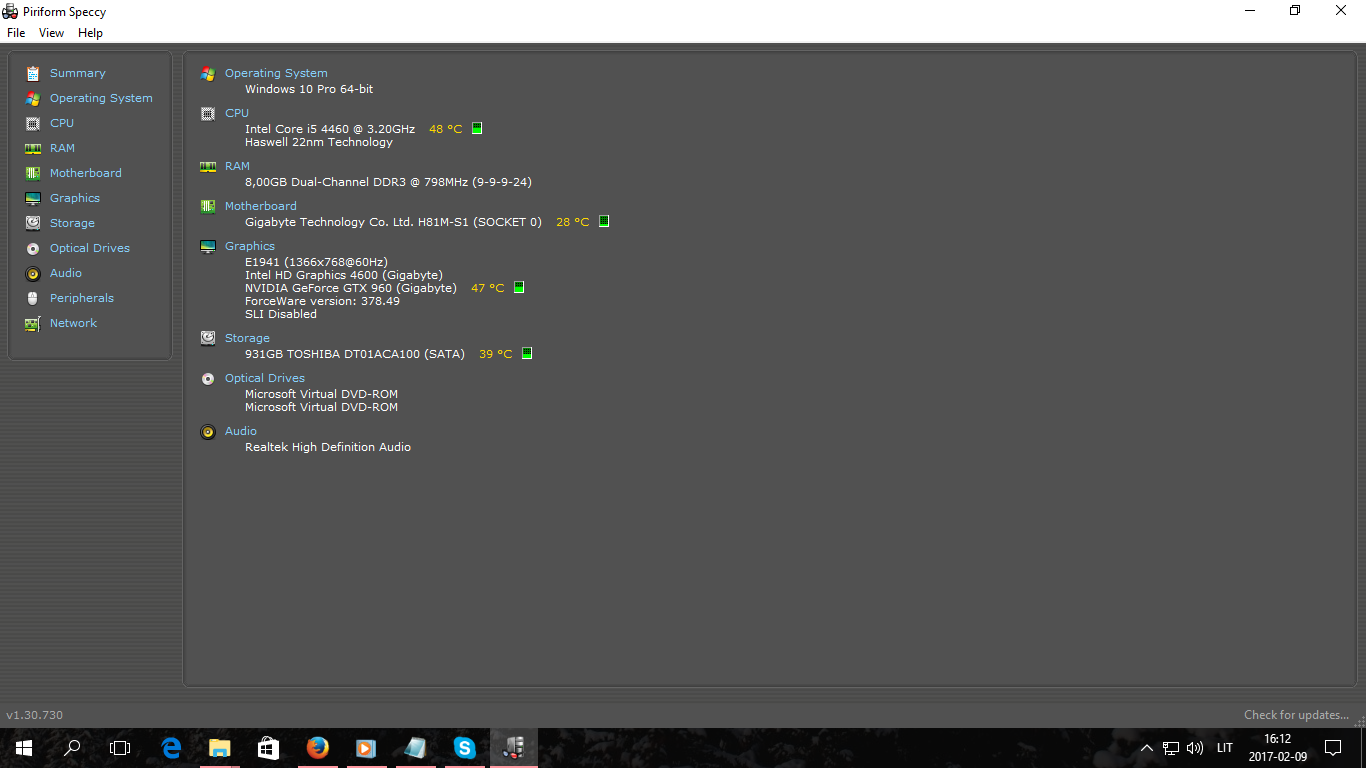
Task: Open the Action Center notifications icon
Action: (x=1333, y=748)
